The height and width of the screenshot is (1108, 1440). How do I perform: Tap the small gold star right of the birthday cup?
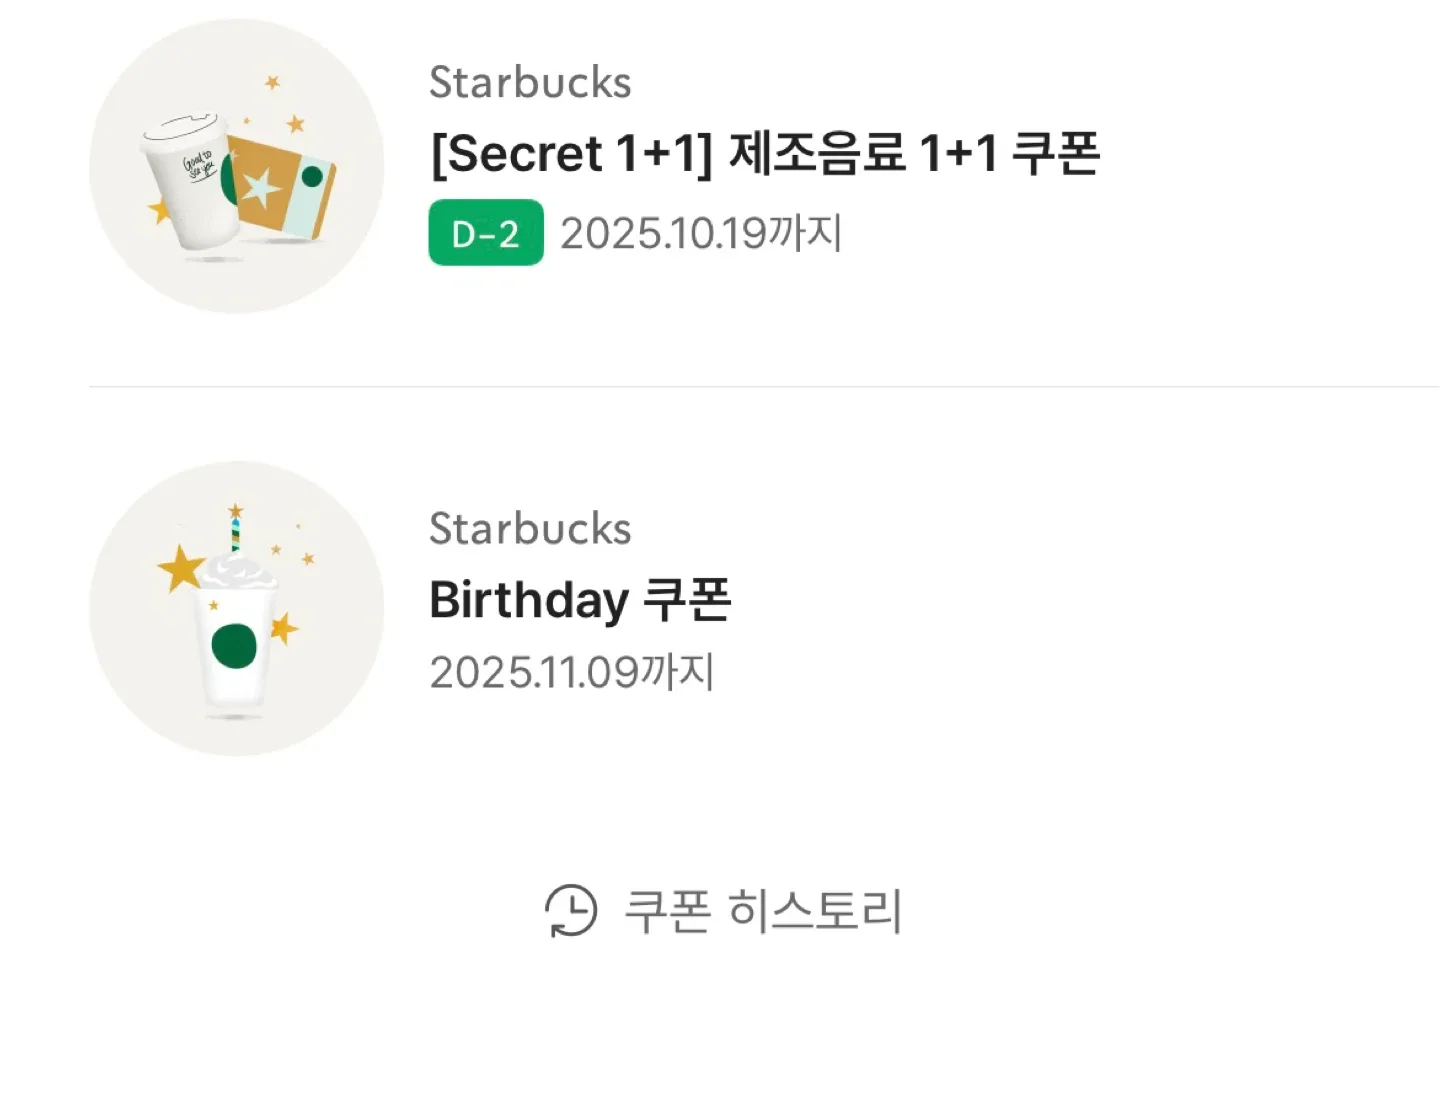tap(284, 628)
